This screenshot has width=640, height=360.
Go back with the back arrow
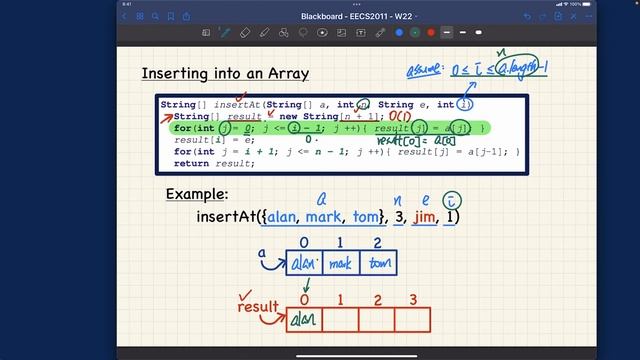[124, 16]
